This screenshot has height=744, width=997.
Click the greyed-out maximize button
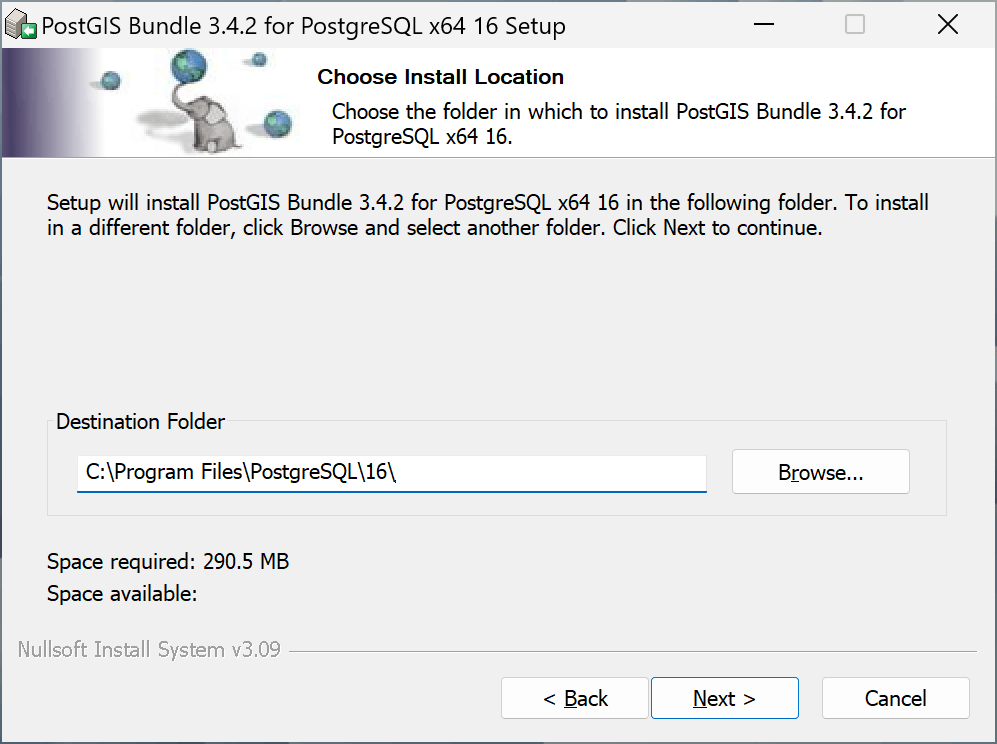[855, 25]
